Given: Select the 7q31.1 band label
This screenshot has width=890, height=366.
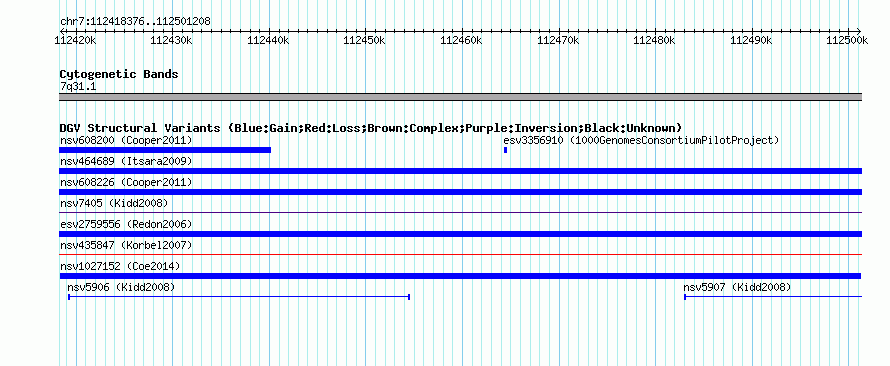Looking at the screenshot, I should 78,86.
